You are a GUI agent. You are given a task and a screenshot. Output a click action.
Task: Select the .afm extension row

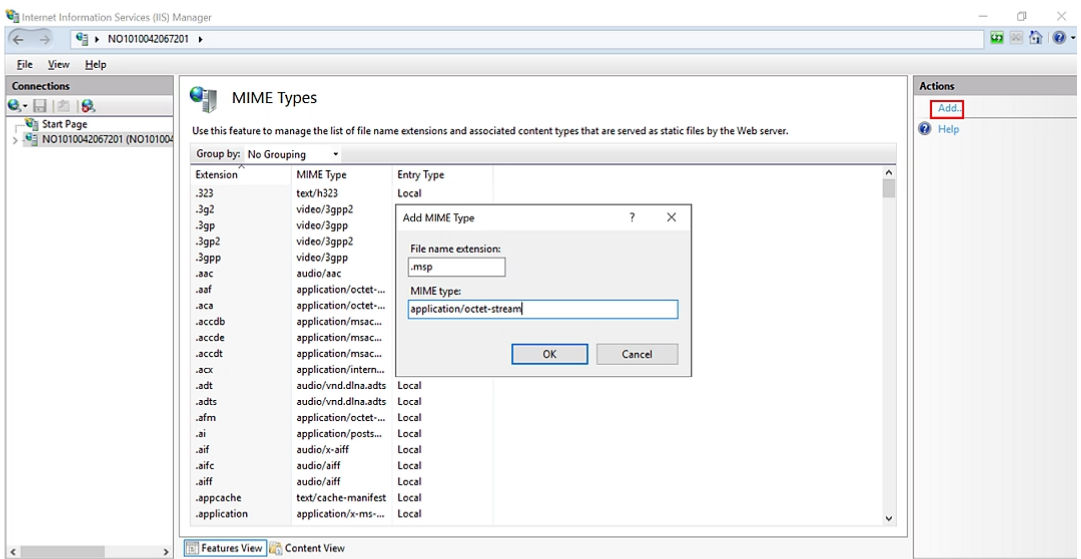click(342, 418)
